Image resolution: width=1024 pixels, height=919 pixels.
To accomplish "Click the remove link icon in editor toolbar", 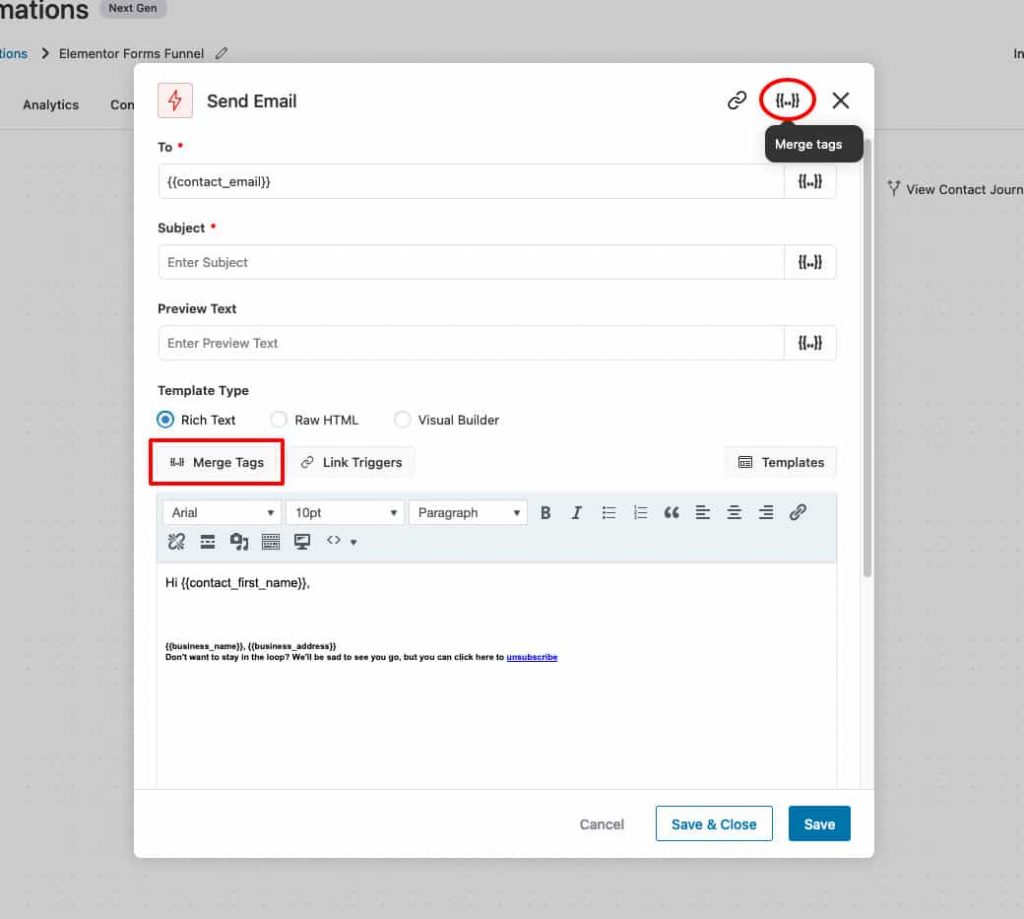I will pyautogui.click(x=175, y=541).
